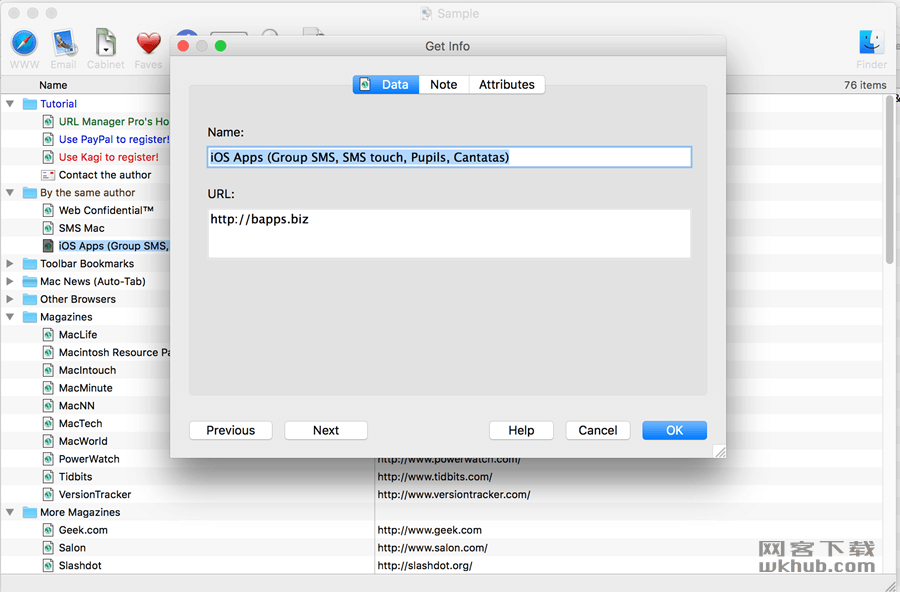Viewport: 900px width, 592px height.
Task: Select the MacLife bookmark icon
Action: (48, 335)
